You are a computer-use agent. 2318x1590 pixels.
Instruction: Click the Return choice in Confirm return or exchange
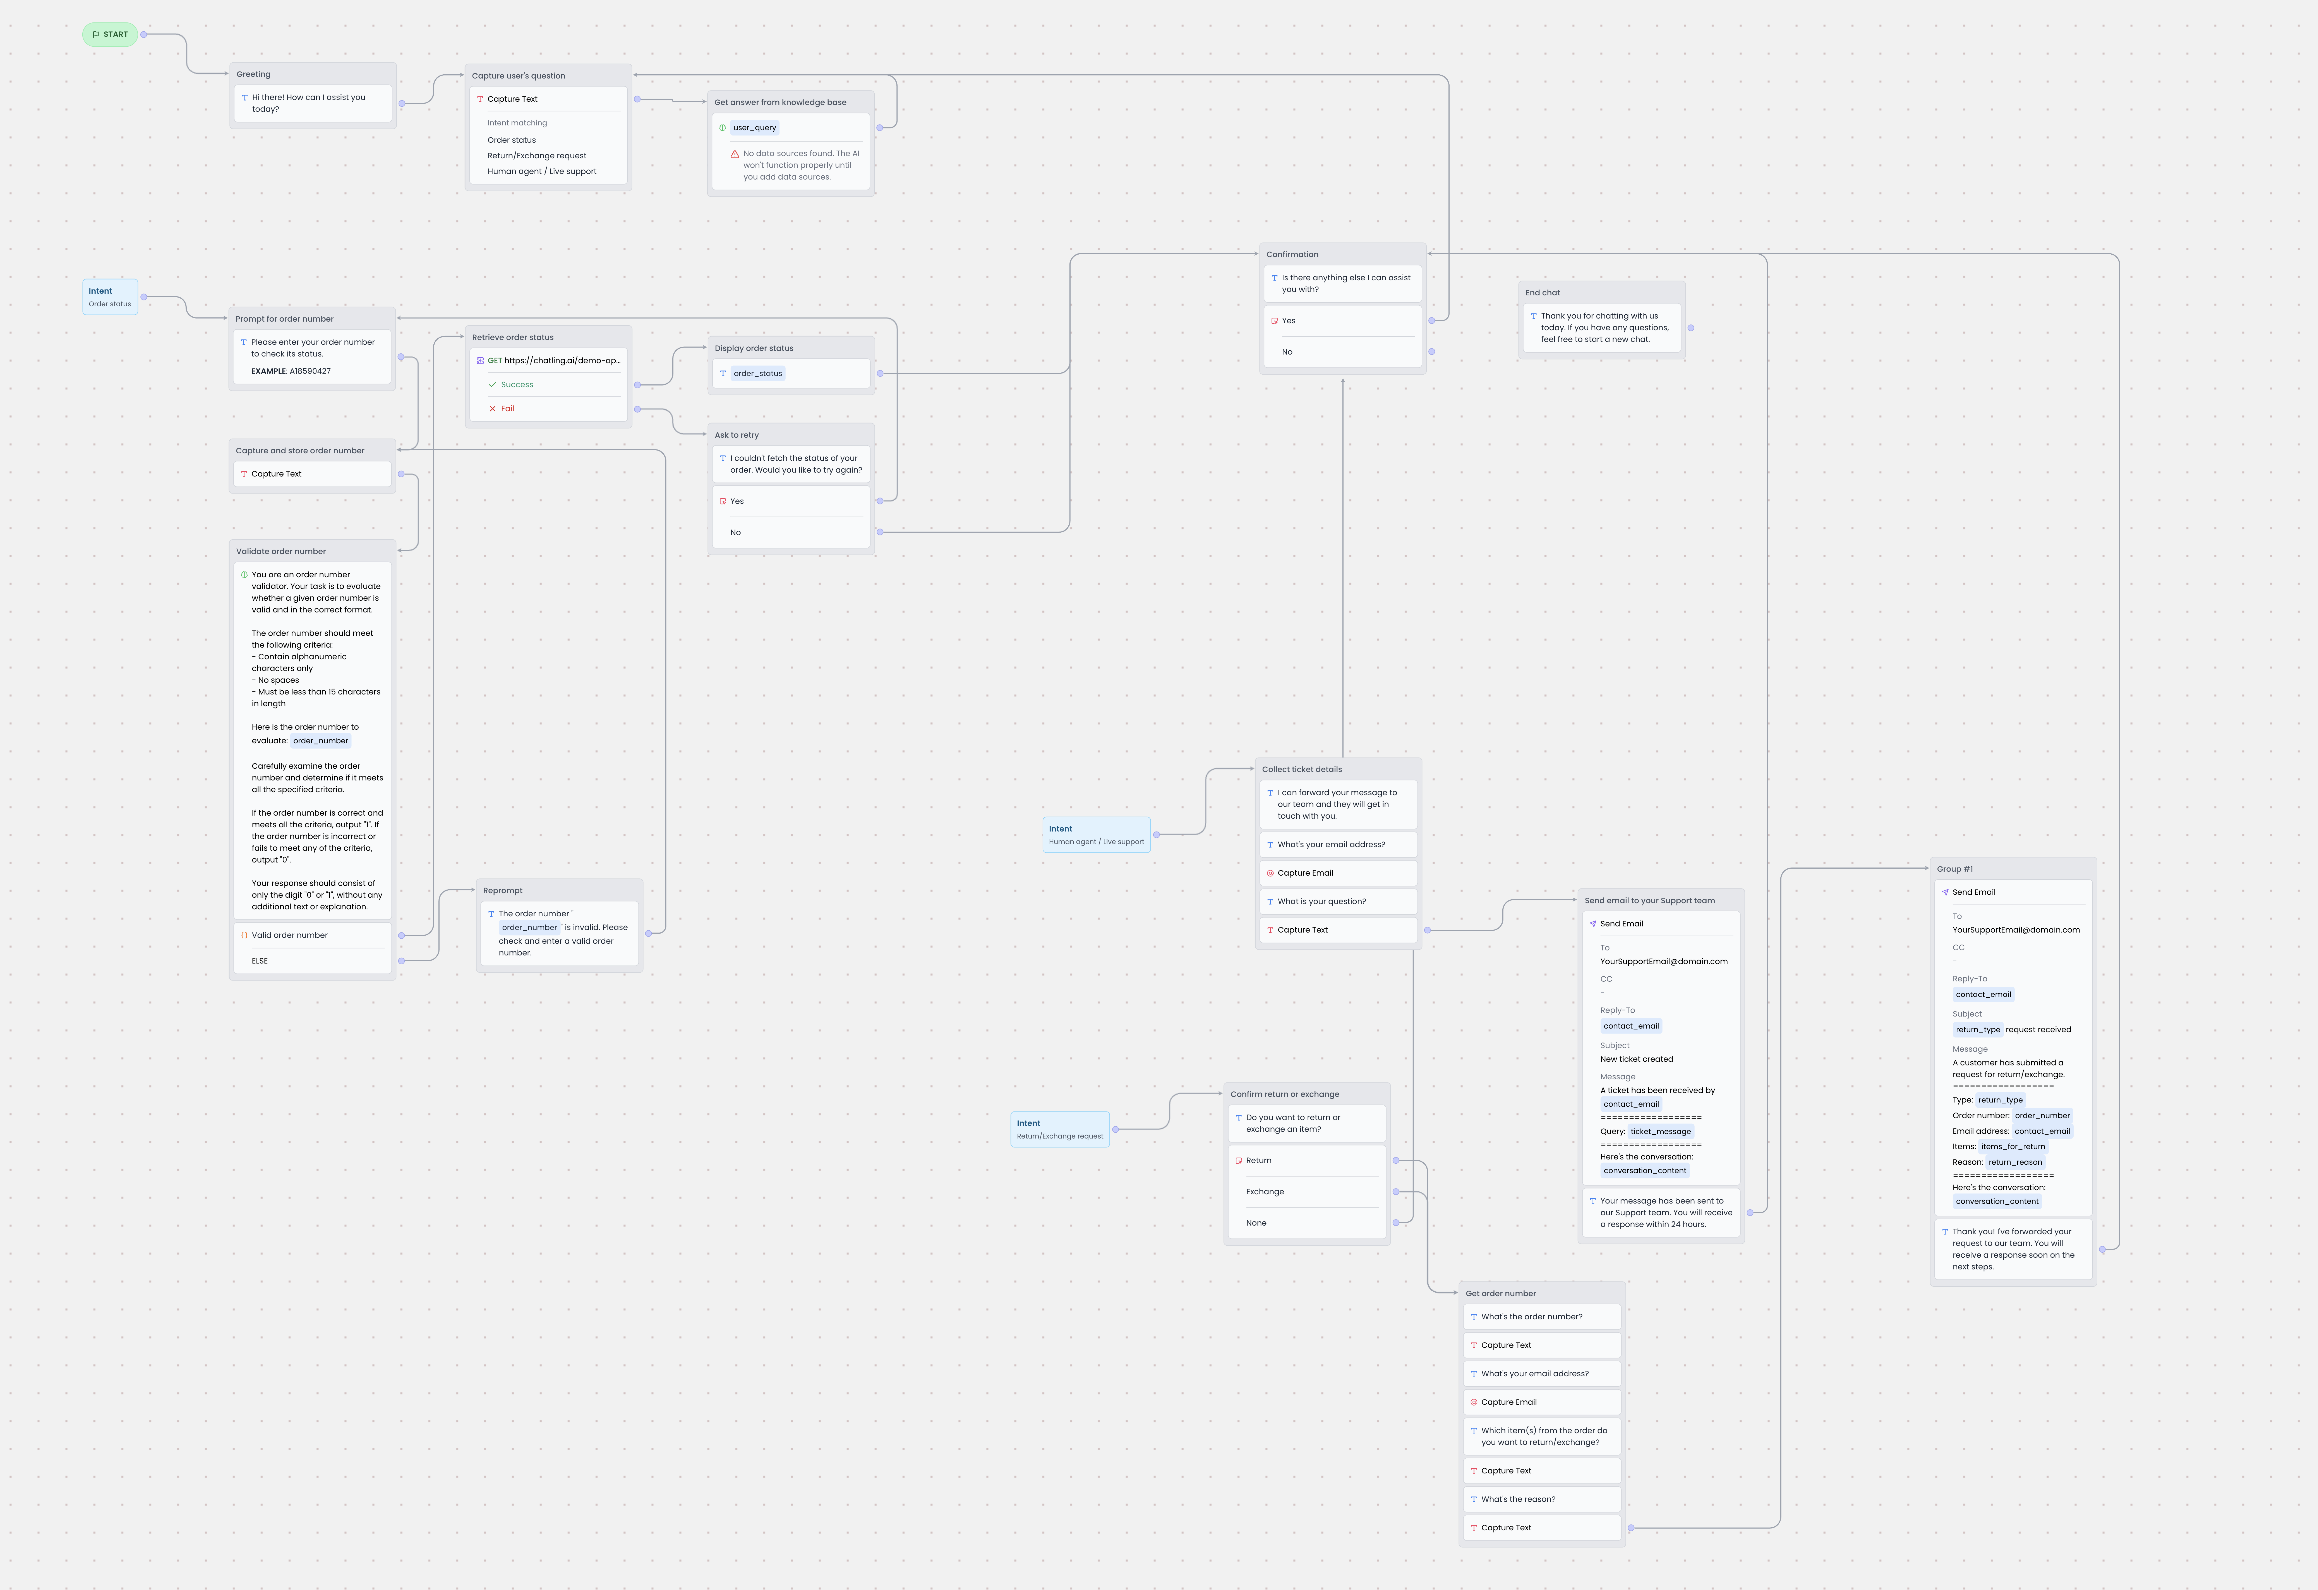pos(1259,1160)
